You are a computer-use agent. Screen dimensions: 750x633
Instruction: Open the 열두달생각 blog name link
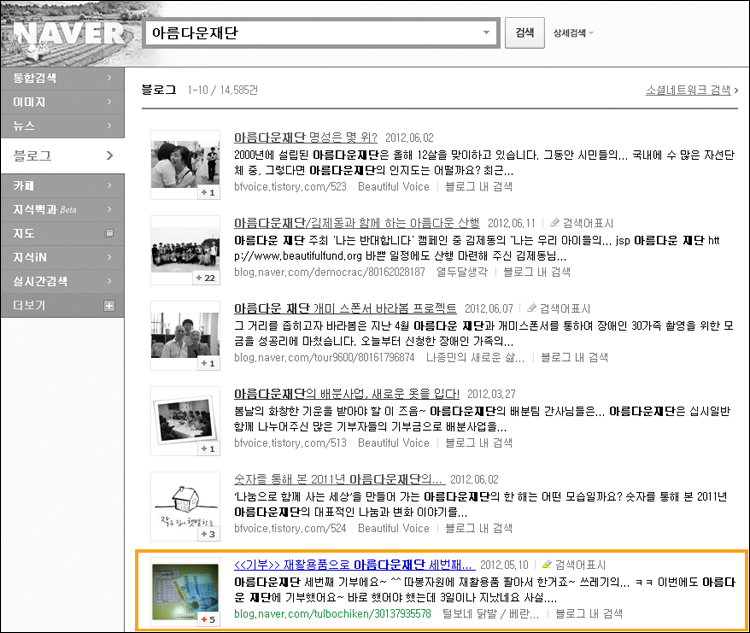[x=462, y=272]
